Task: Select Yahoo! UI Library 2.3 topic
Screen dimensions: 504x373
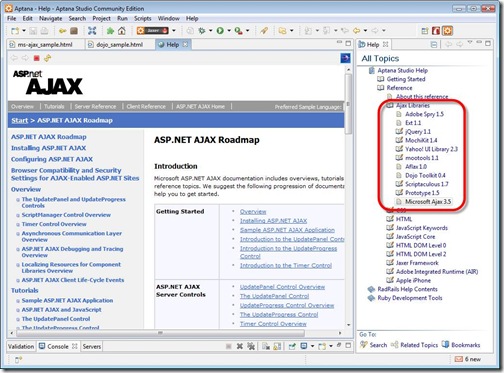Action: pyautogui.click(x=431, y=149)
